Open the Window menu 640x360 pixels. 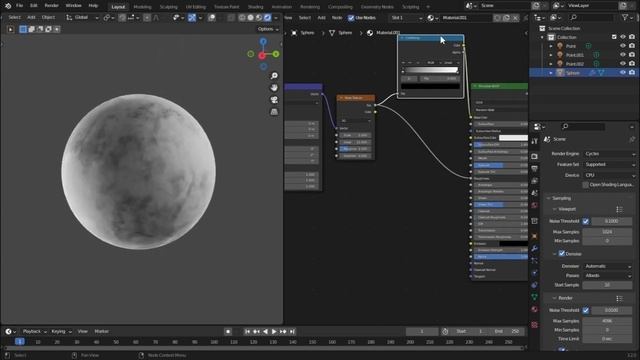coord(73,6)
